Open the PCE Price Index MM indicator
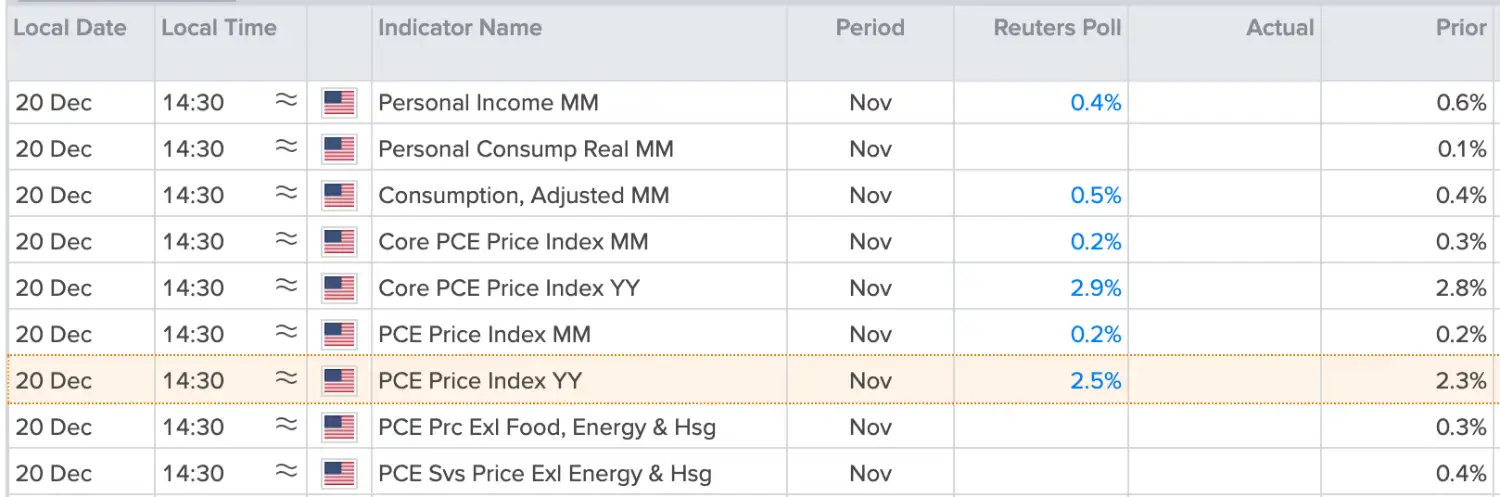1500x497 pixels. tap(484, 334)
